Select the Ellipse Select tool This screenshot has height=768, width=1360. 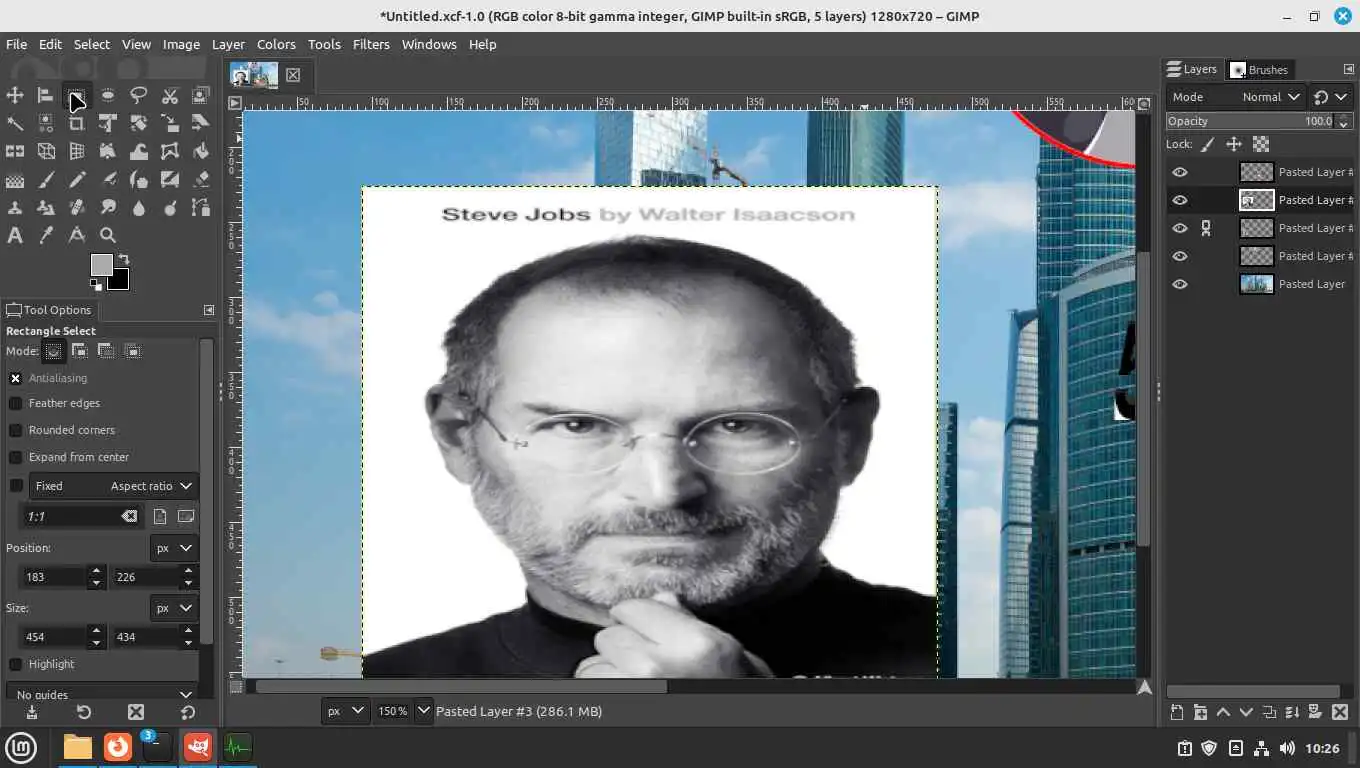click(x=108, y=95)
